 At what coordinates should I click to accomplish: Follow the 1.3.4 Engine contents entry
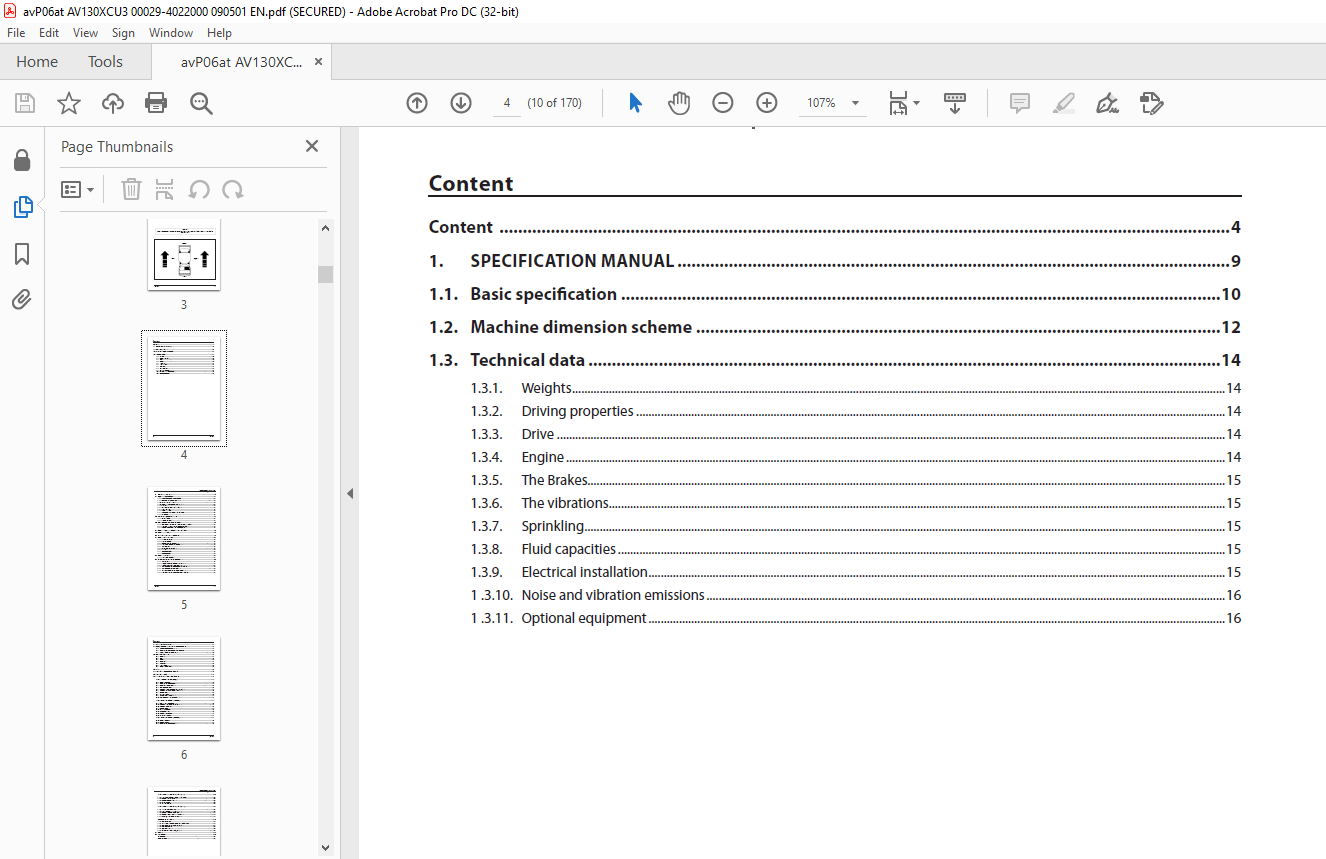pos(856,457)
